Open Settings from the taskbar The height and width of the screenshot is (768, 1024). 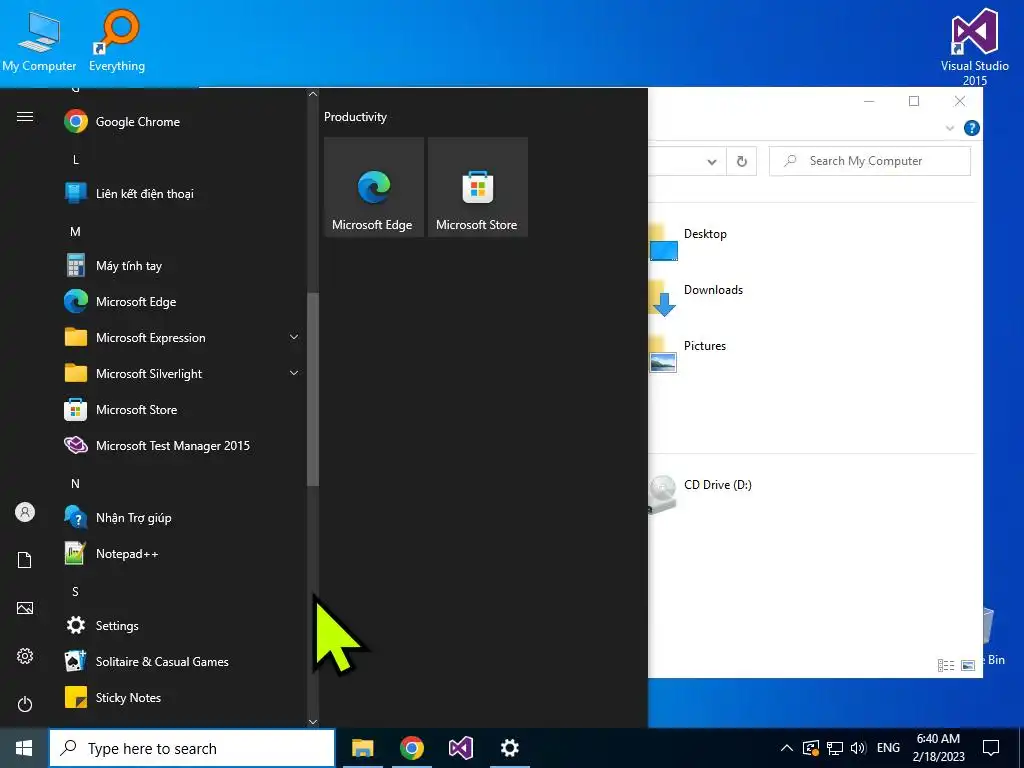click(509, 748)
